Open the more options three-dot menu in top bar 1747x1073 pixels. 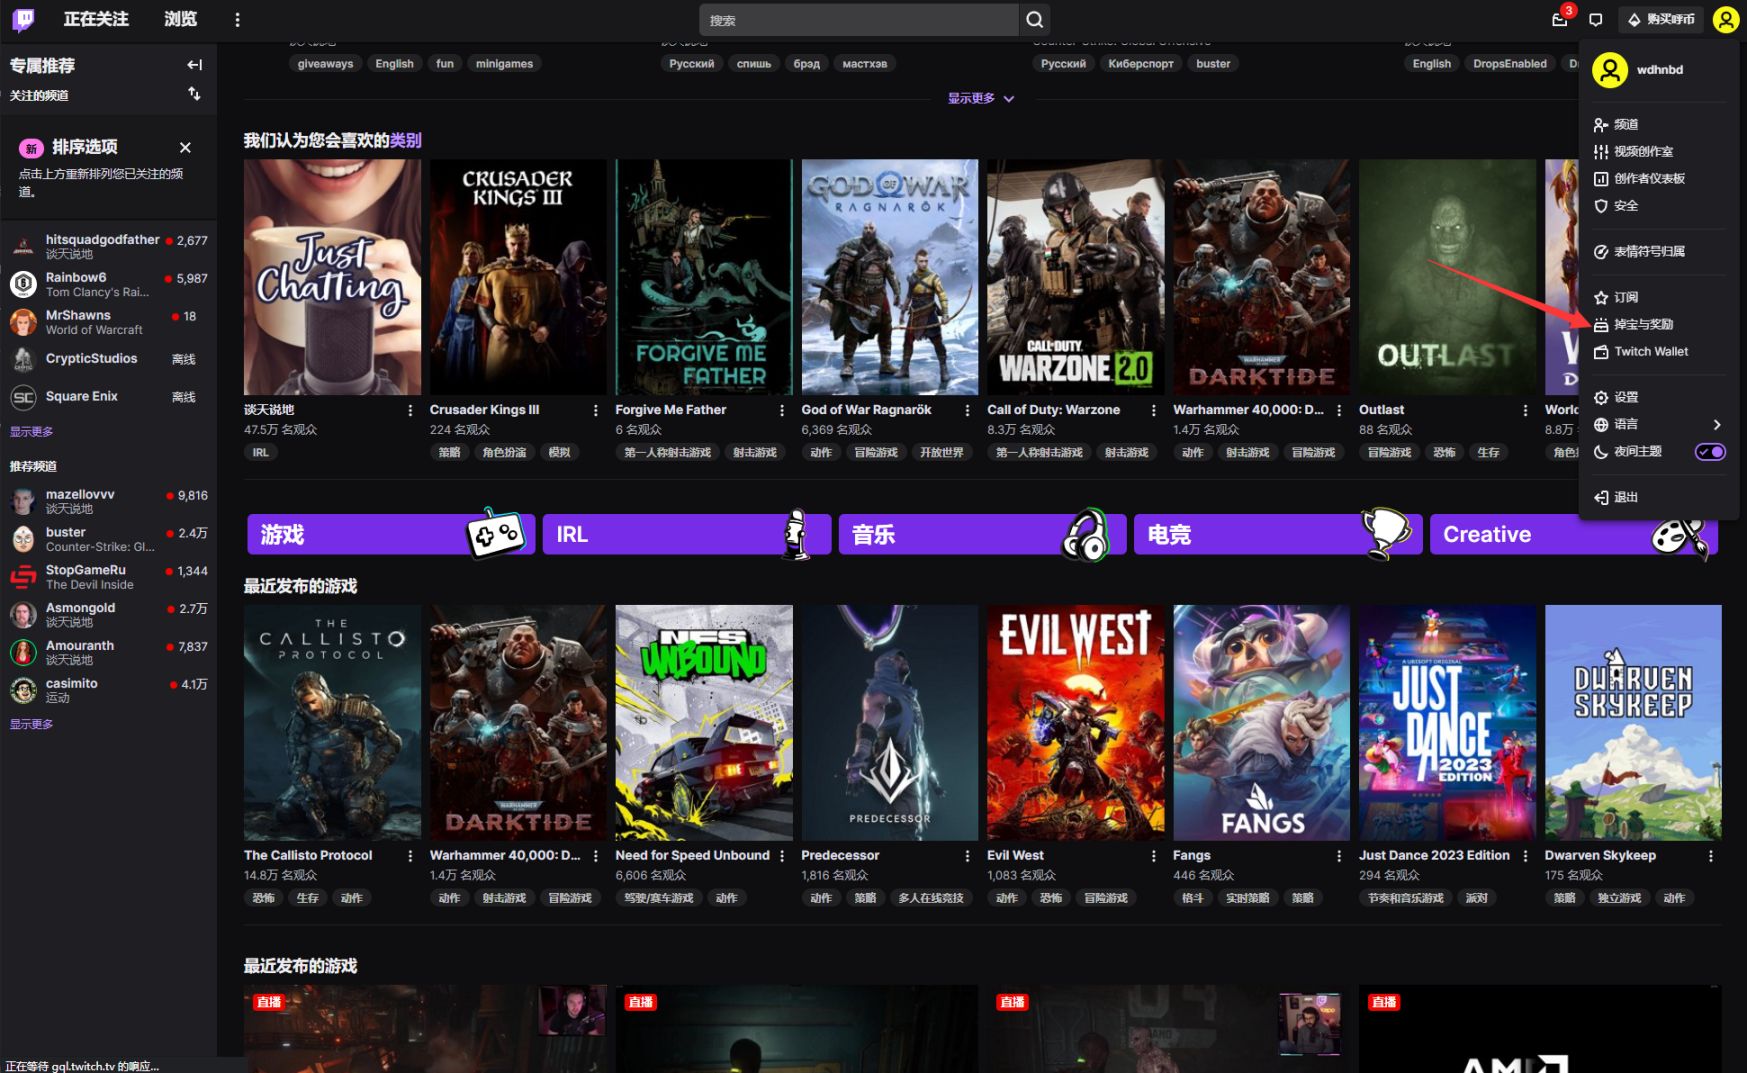tap(237, 20)
